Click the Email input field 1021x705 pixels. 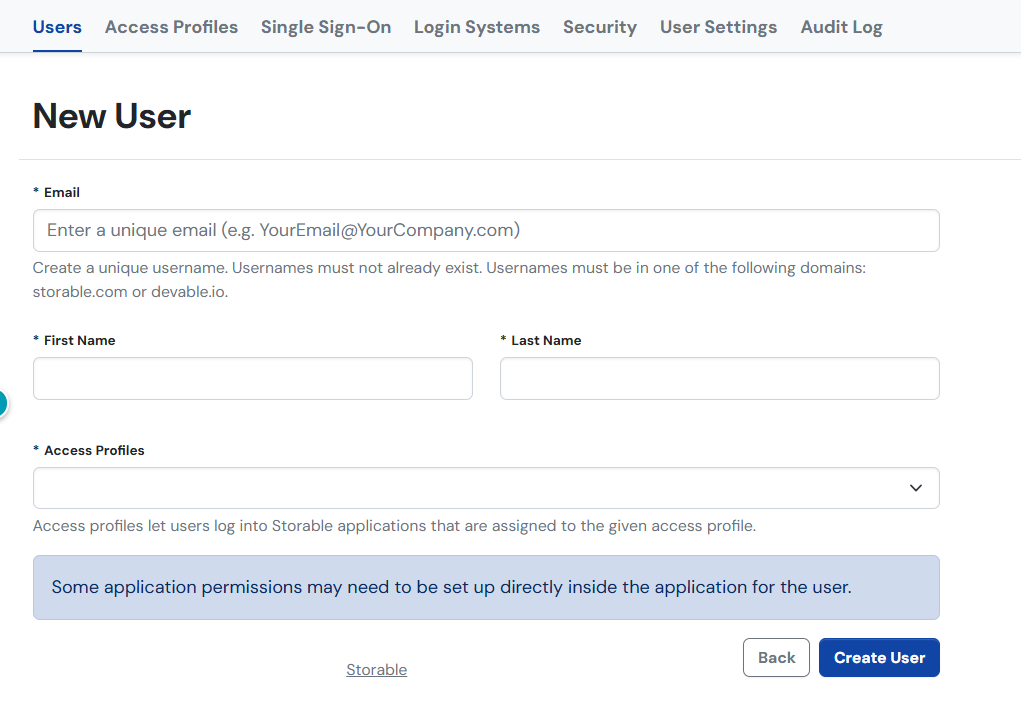(486, 230)
